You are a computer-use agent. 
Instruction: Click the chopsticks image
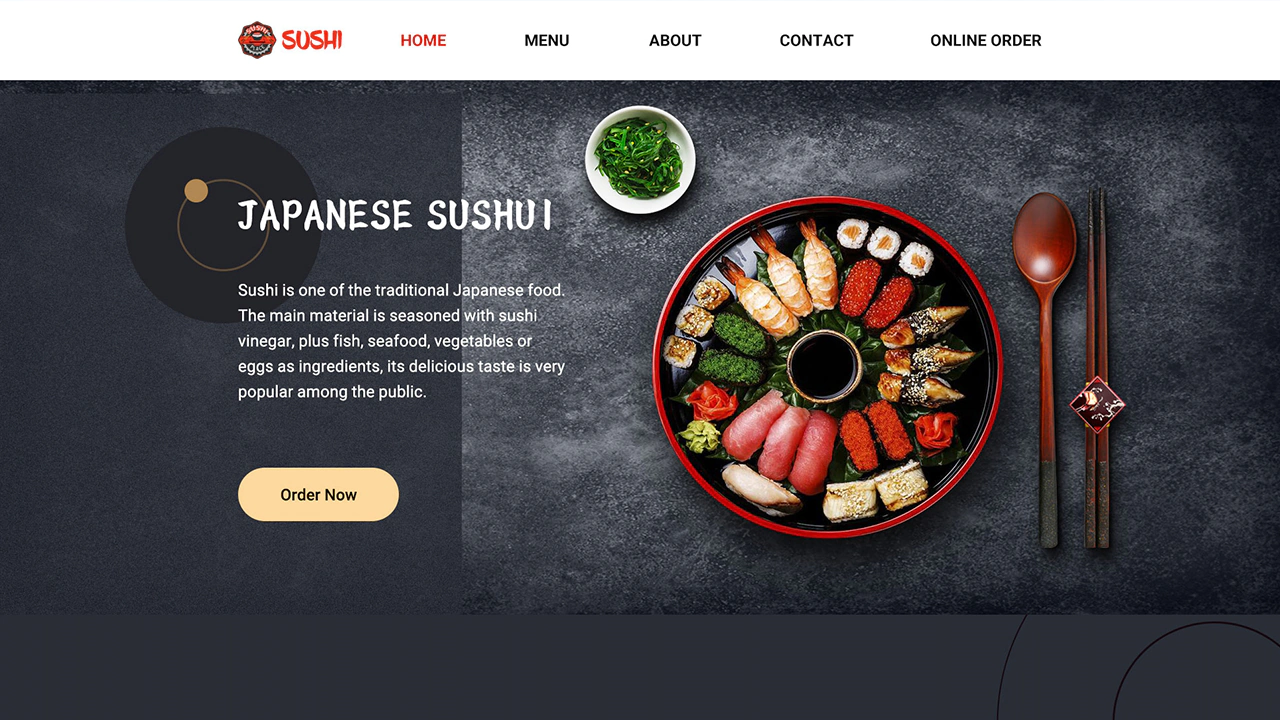tap(1098, 368)
